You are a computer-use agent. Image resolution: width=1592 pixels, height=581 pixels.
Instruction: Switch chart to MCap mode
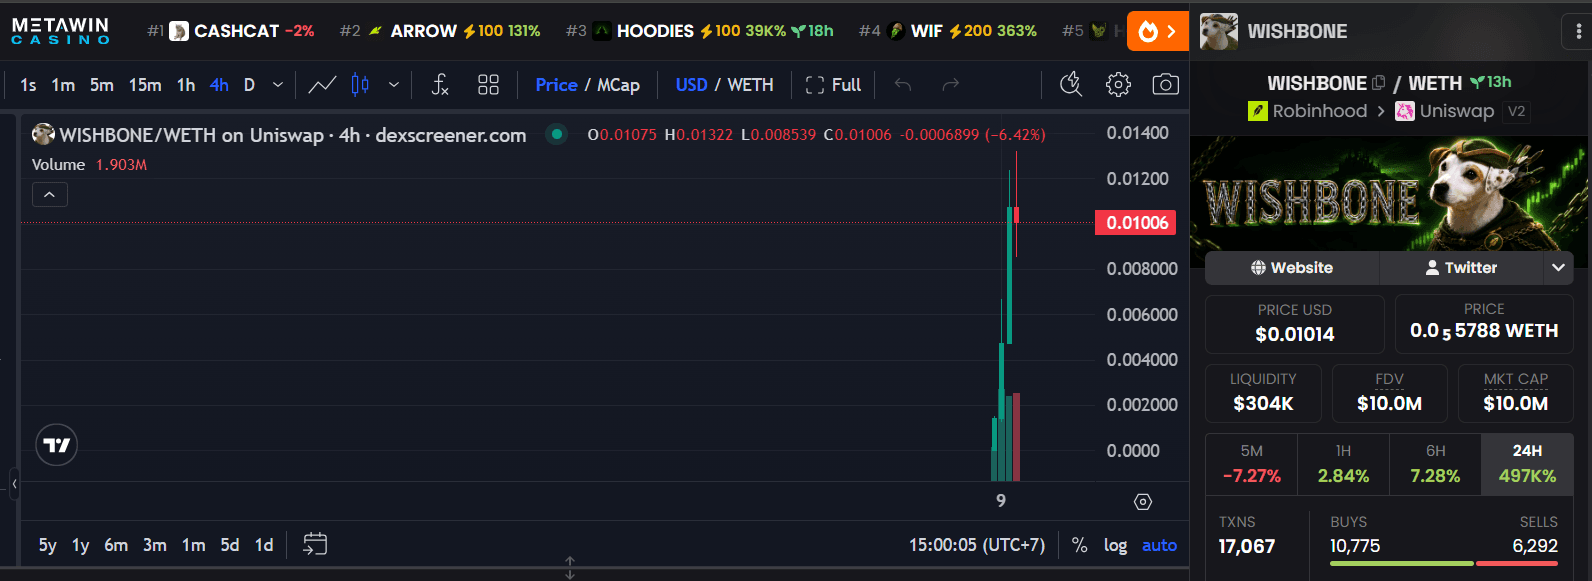618,85
